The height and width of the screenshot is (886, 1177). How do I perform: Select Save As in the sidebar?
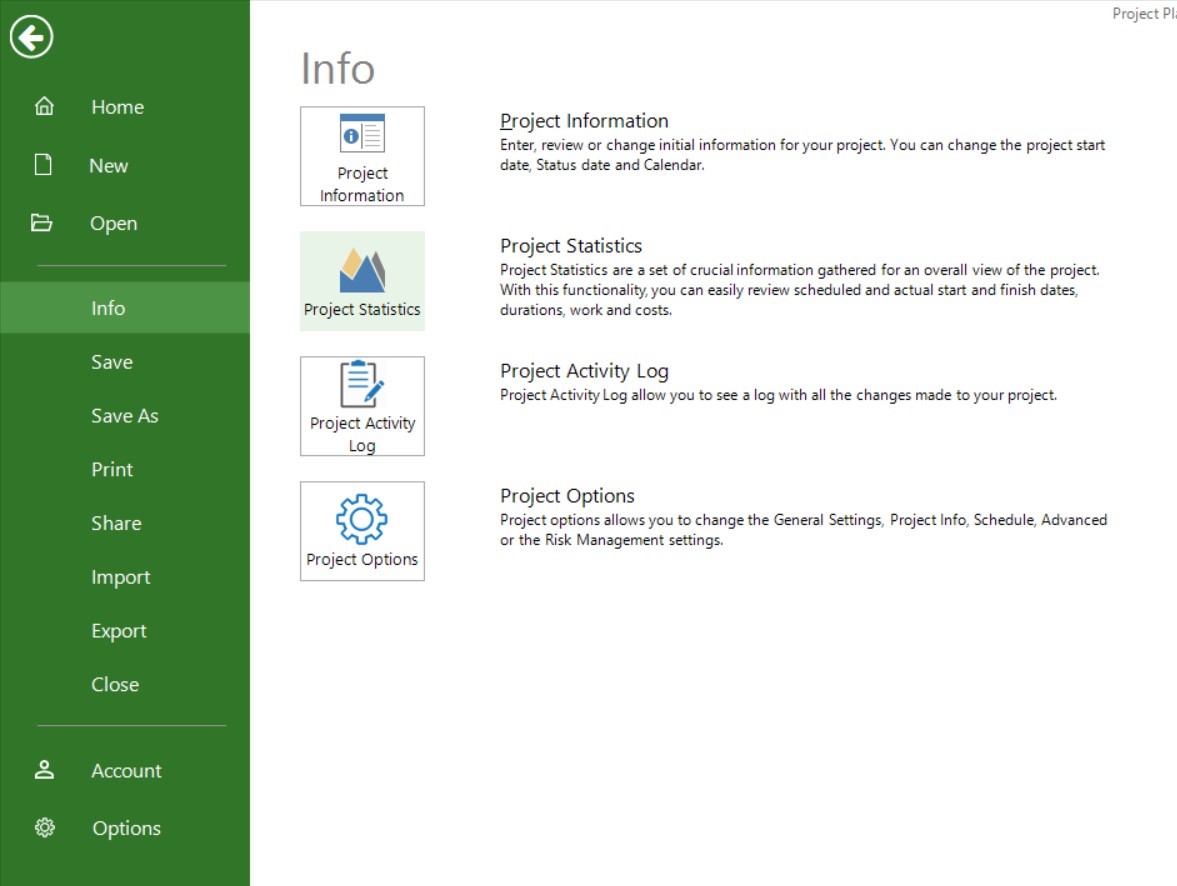coord(124,416)
